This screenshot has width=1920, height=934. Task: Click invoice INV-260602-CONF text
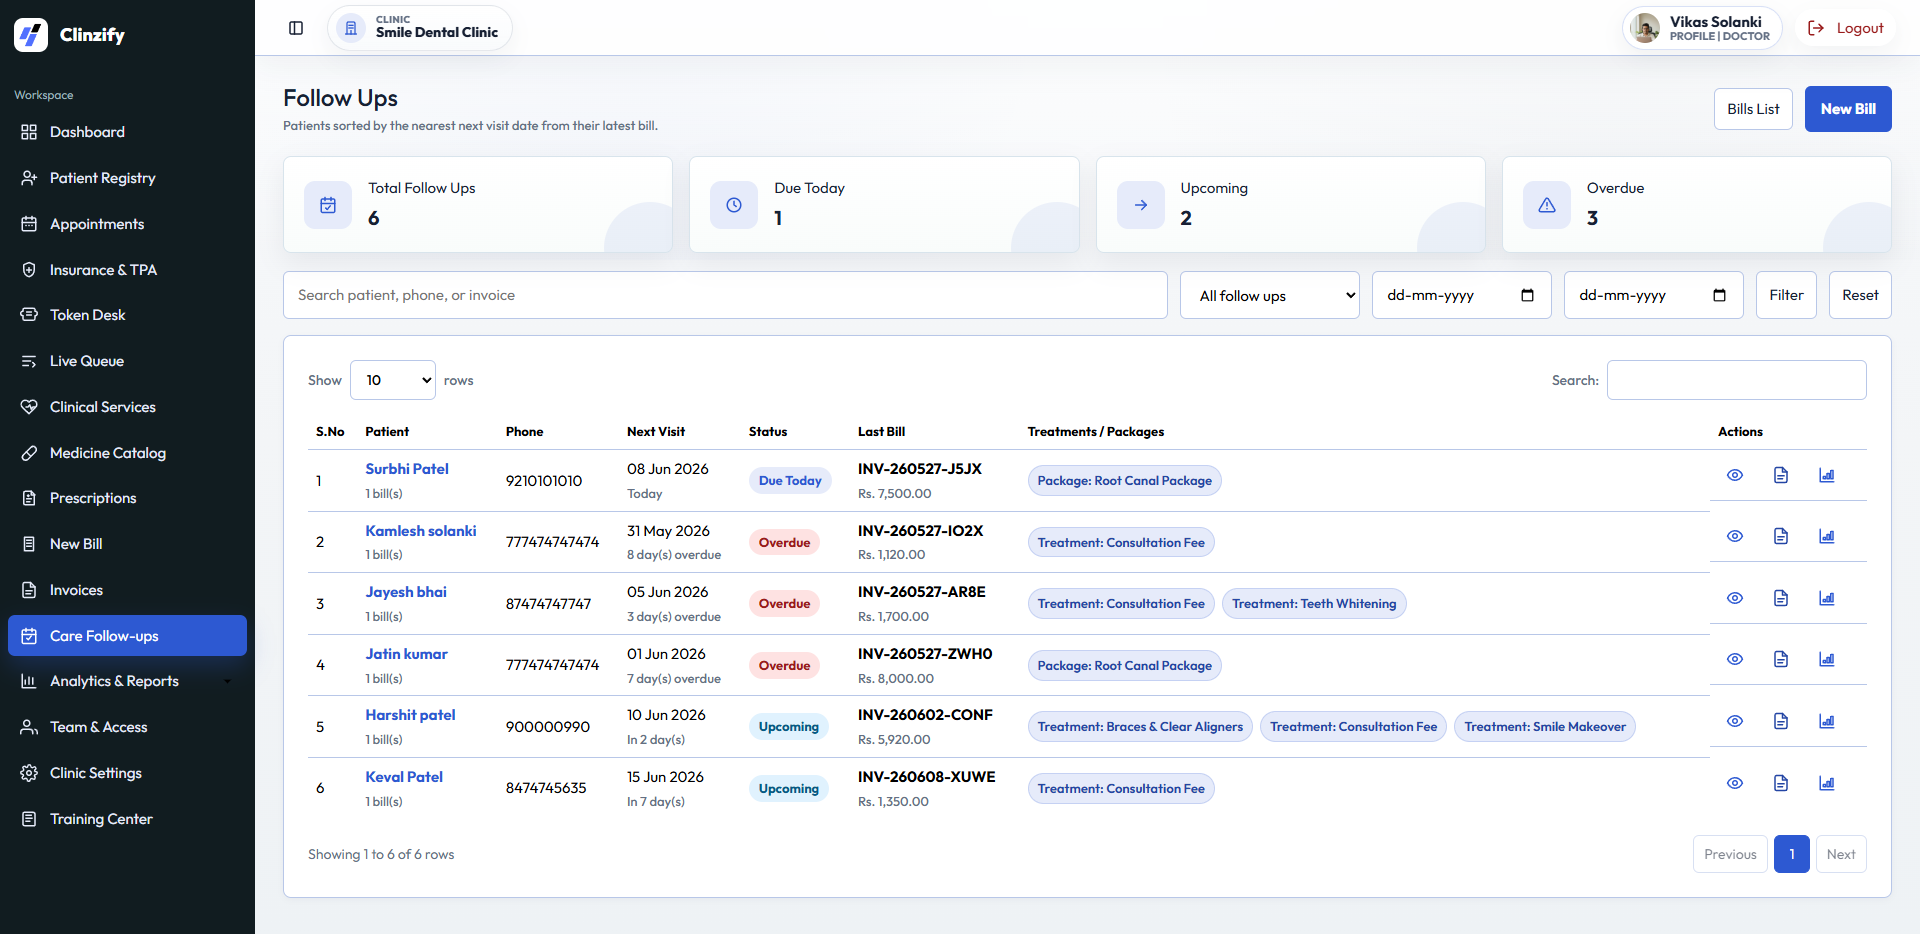(x=925, y=715)
